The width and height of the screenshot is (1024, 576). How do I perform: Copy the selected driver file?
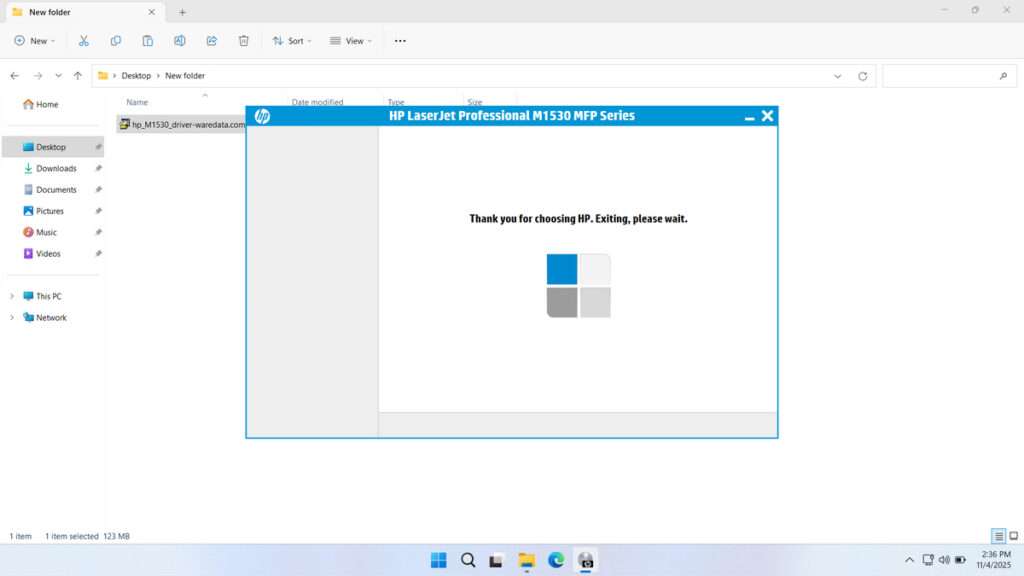(x=115, y=40)
